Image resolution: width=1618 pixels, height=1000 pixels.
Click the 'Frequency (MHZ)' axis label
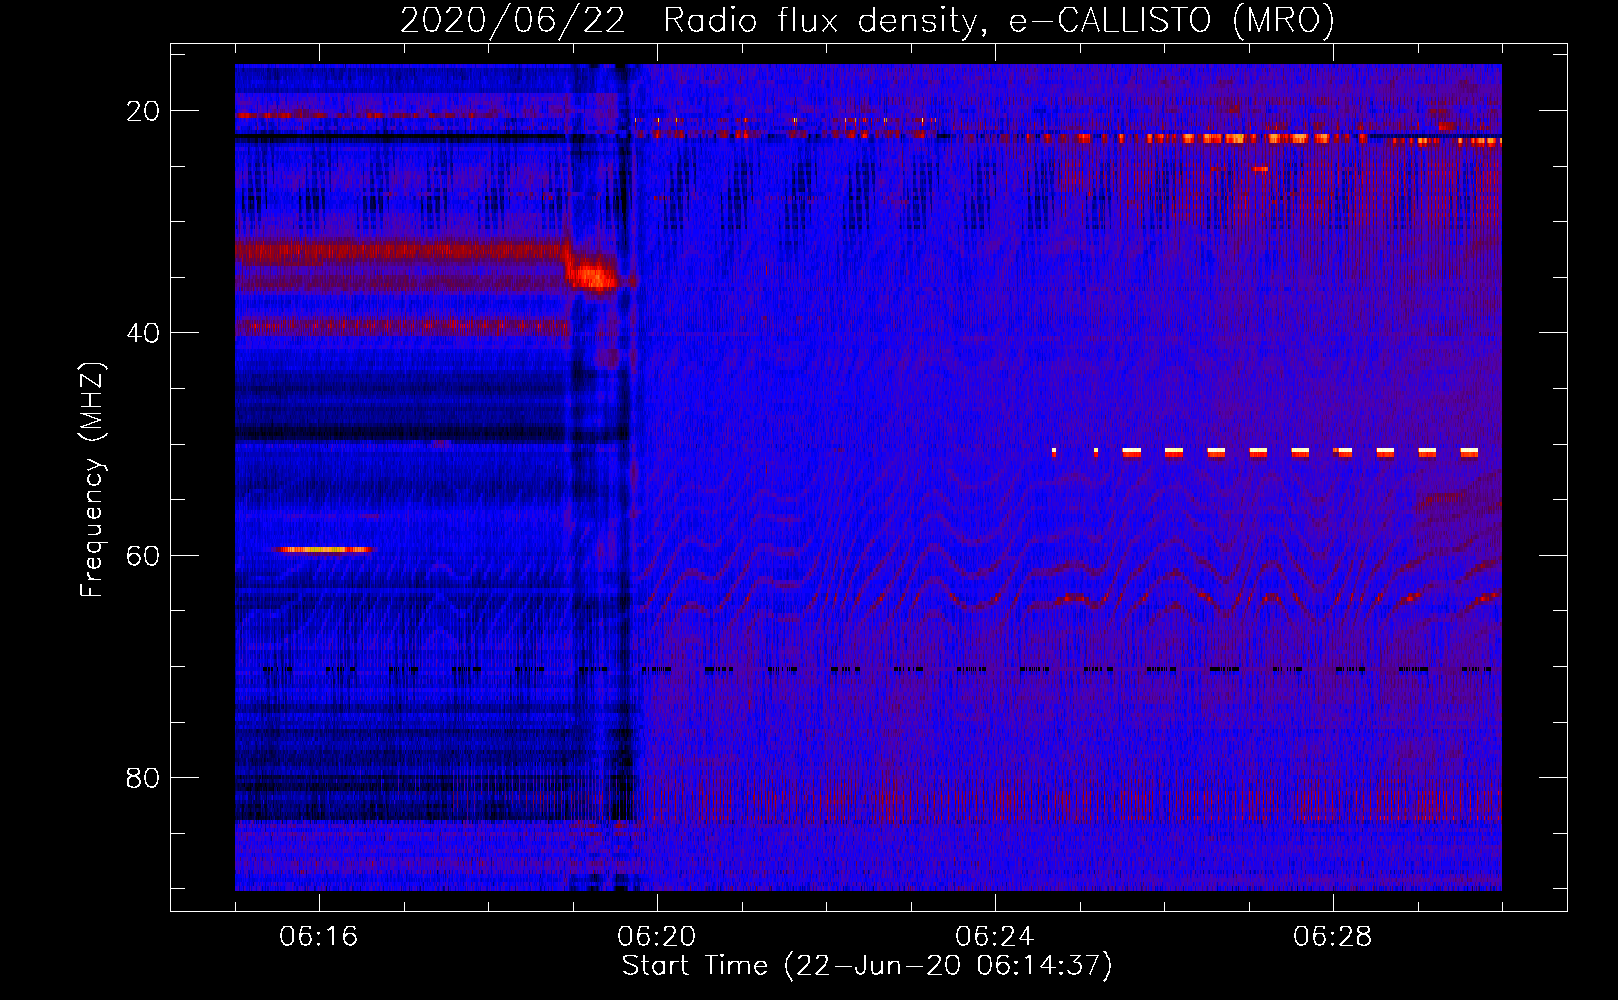92,481
